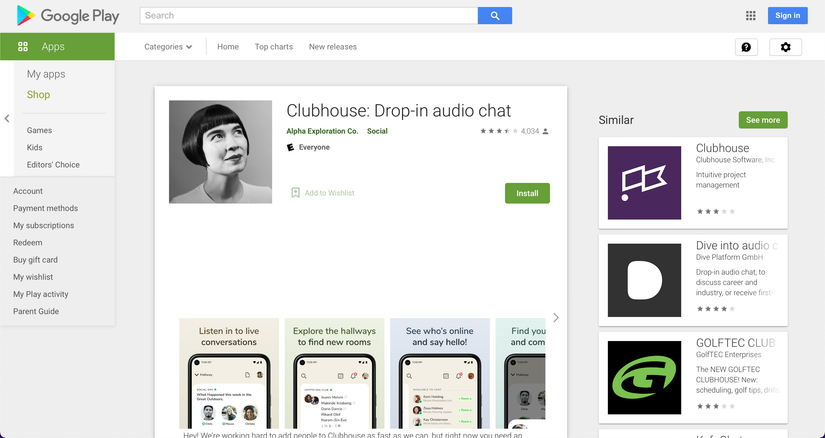Expand the Categories dropdown
The image size is (825, 438).
tap(168, 47)
